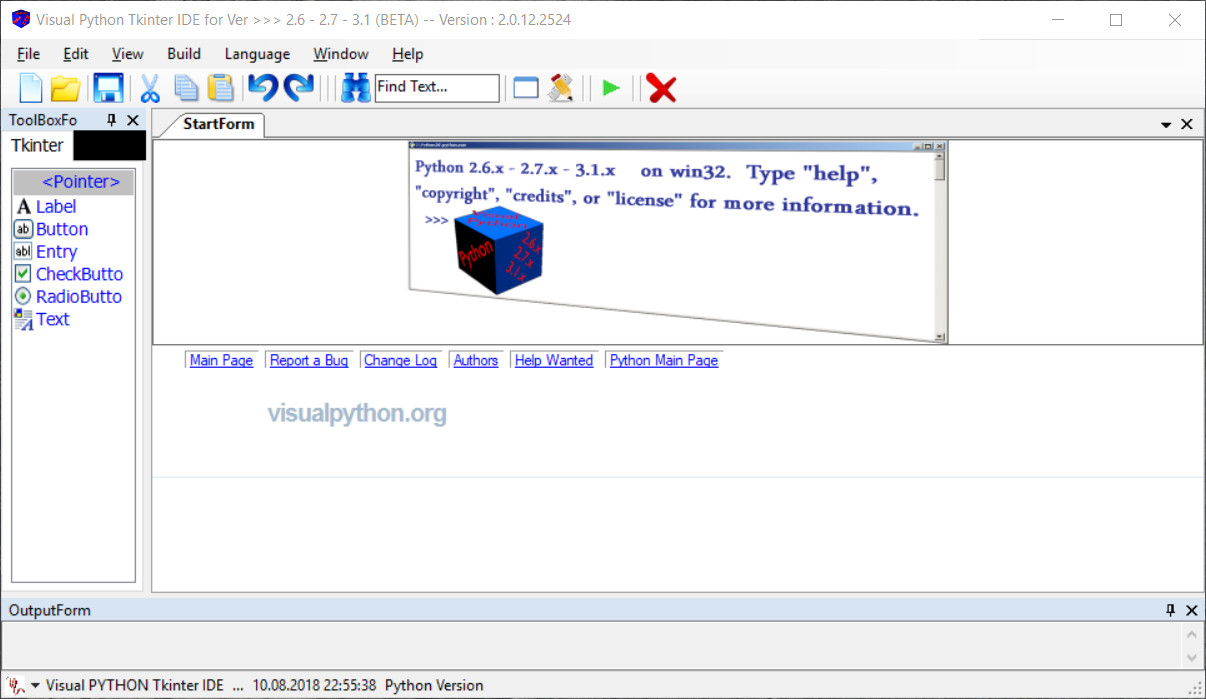The image size is (1206, 699).
Task: Click the status bar date and time
Action: click(314, 685)
